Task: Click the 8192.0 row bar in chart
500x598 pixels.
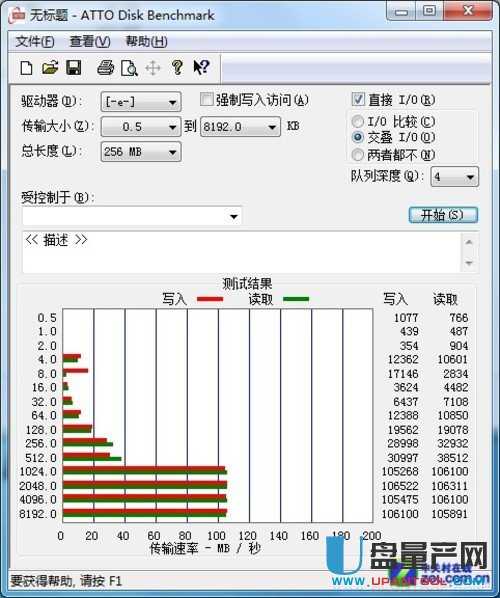Action: point(145,513)
